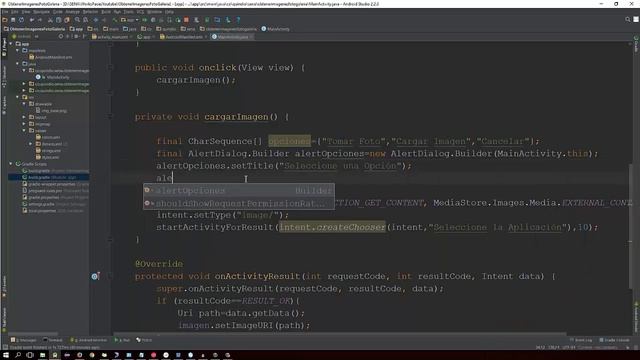Expand the dimens.xml node

pos(31,144)
